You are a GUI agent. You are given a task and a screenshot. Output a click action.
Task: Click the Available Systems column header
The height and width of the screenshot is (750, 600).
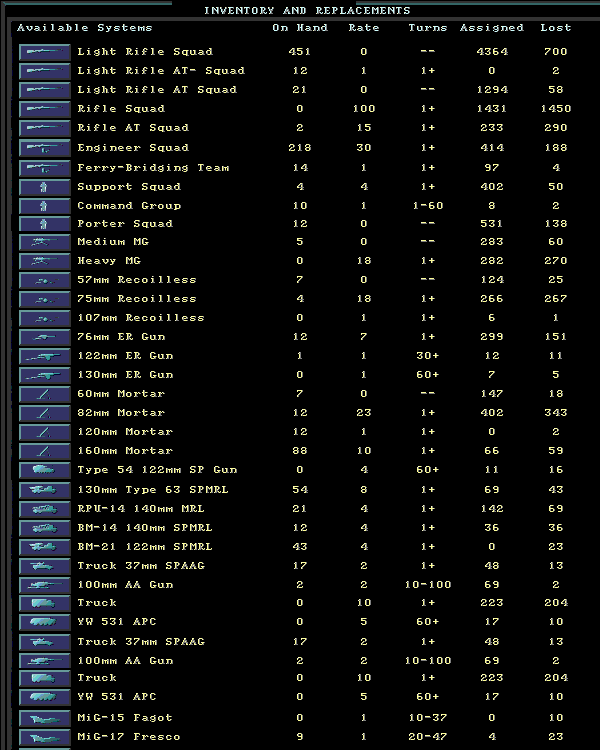pos(85,28)
